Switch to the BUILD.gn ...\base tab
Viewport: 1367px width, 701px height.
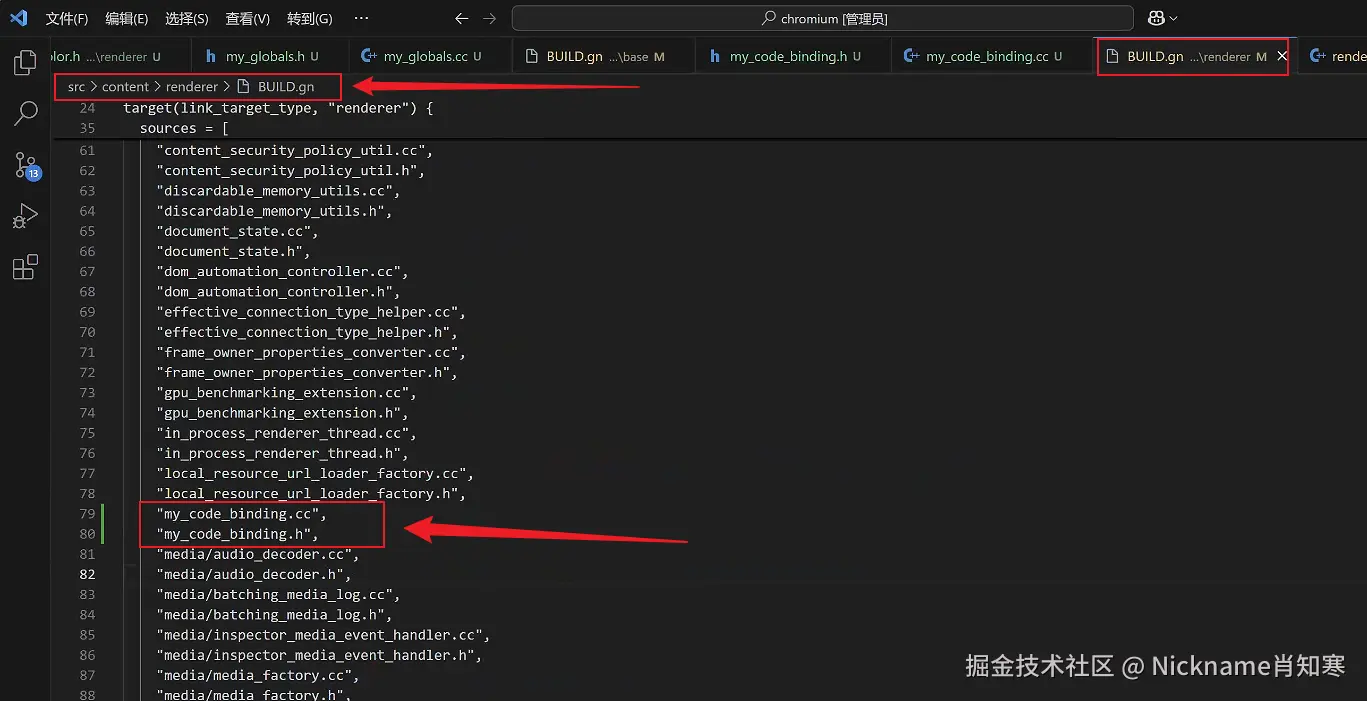603,57
